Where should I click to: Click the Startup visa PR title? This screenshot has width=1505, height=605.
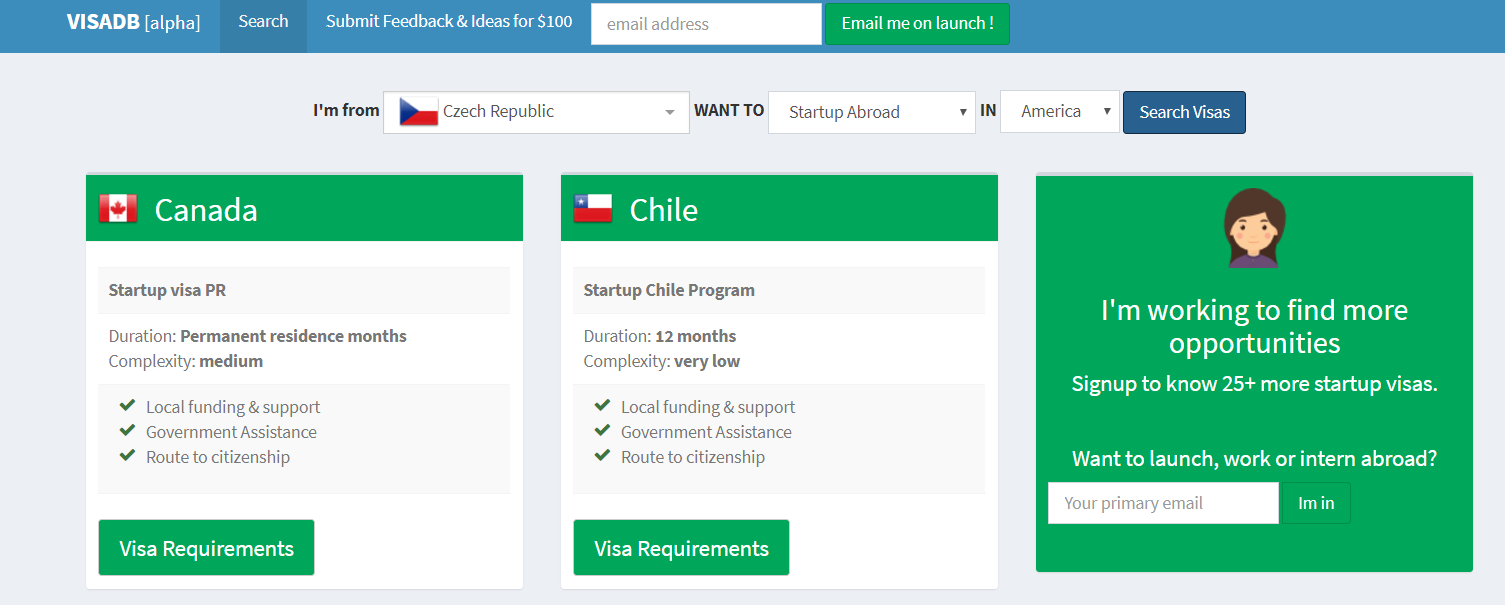(167, 290)
